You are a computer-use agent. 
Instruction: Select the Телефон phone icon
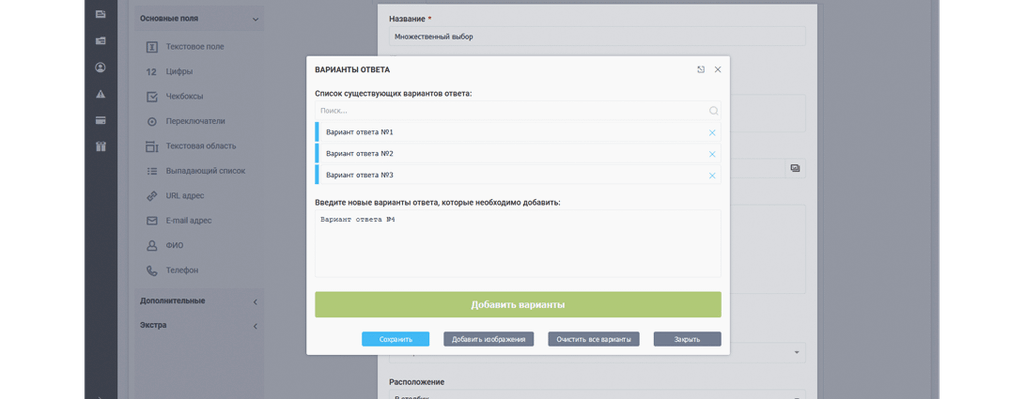[x=152, y=270]
